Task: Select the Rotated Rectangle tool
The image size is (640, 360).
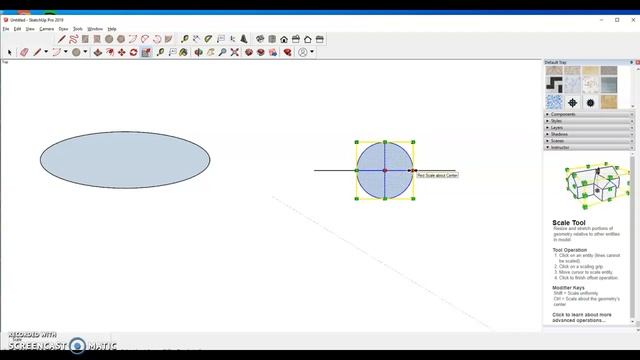Action: (97, 39)
